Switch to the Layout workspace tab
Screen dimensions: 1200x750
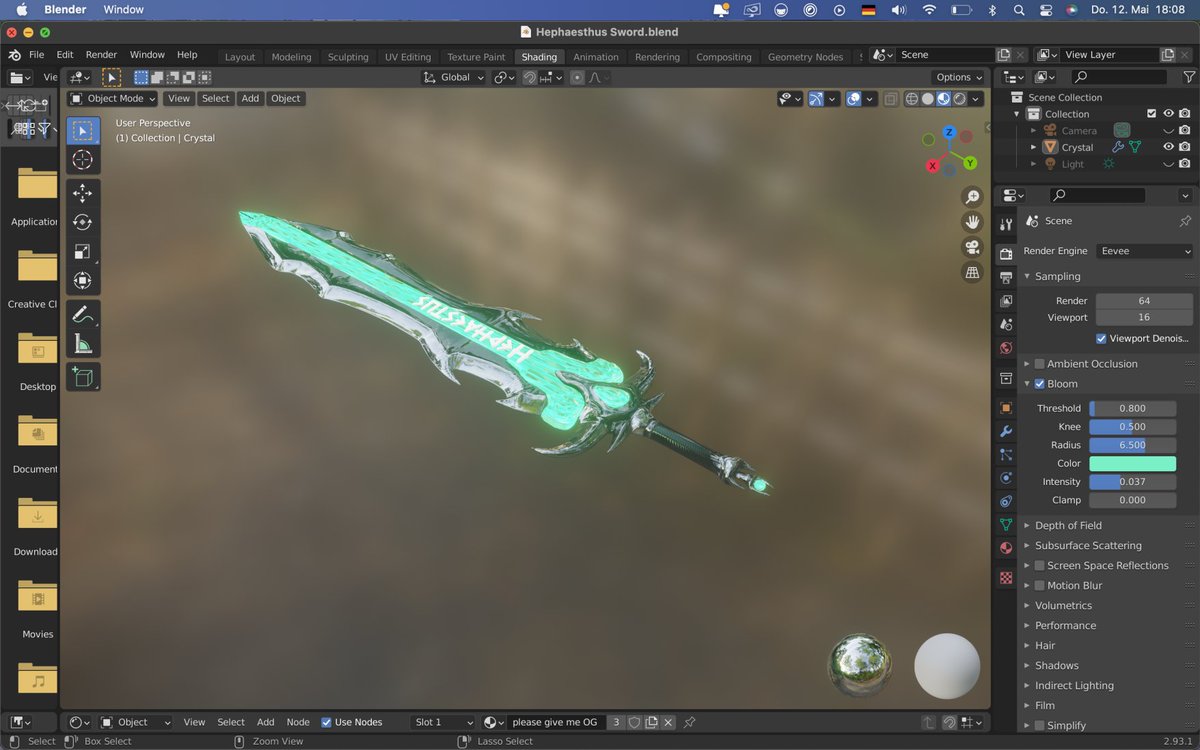pos(240,57)
